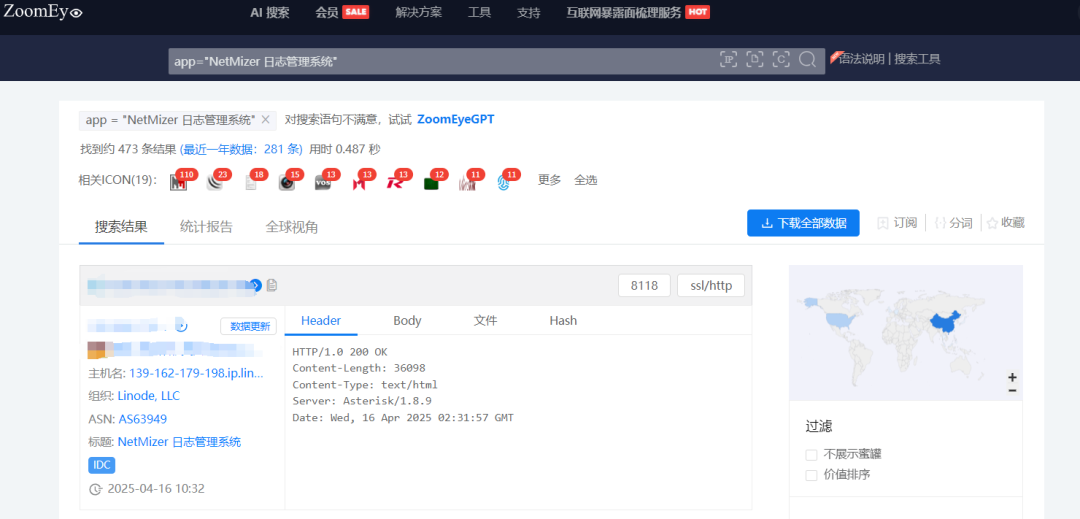Click the subscribe 订阅 icon

pyautogui.click(x=882, y=223)
